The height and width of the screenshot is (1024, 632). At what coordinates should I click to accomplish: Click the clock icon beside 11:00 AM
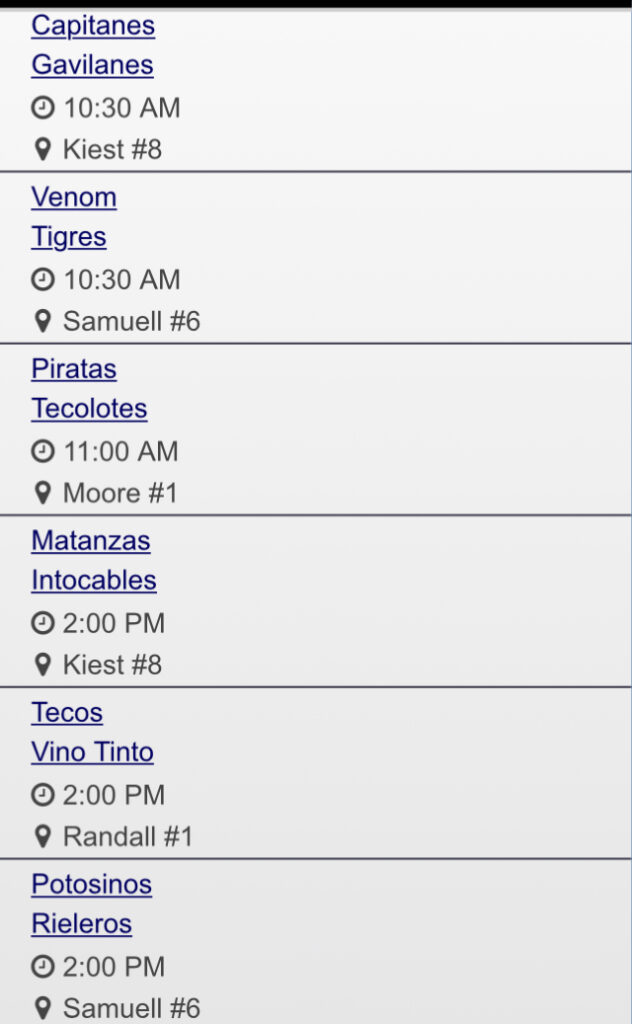click(x=42, y=452)
